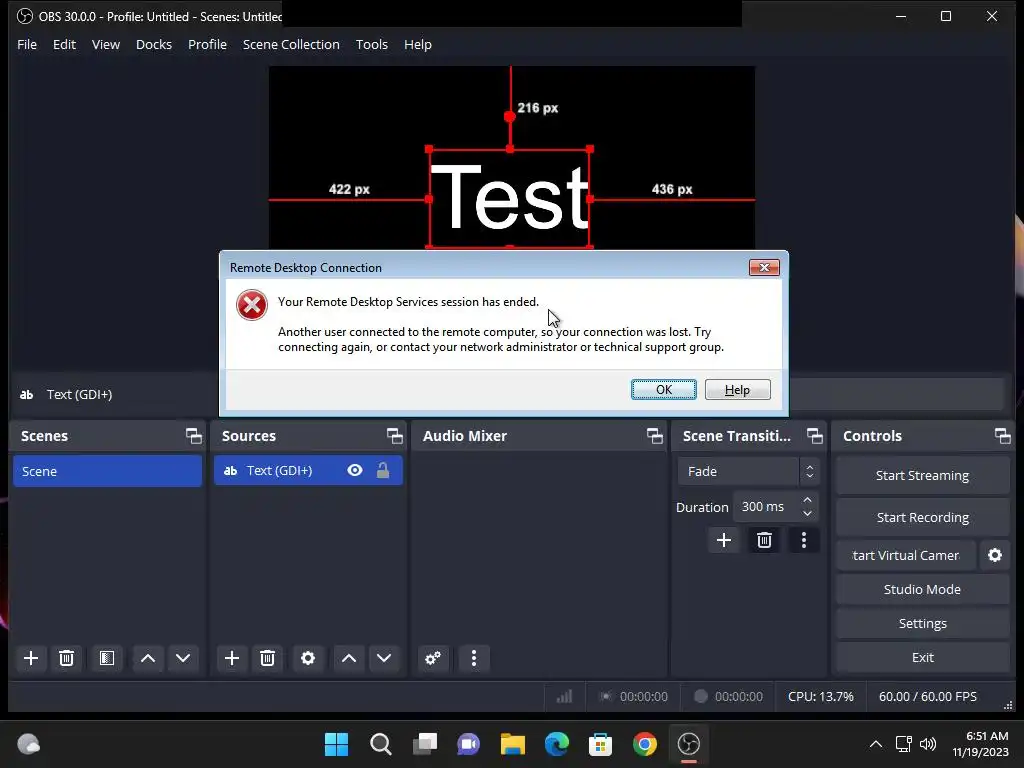Remove selected scene with trash icon
The image size is (1024, 768).
point(66,658)
